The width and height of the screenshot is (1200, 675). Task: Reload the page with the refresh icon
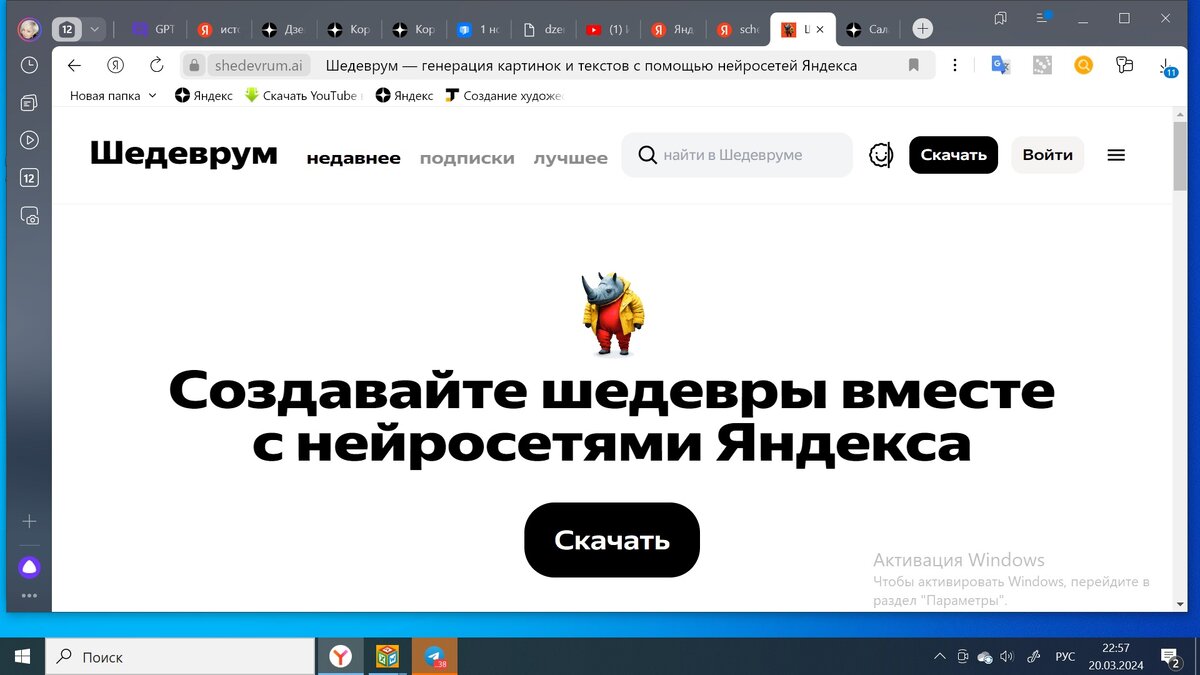tap(156, 65)
